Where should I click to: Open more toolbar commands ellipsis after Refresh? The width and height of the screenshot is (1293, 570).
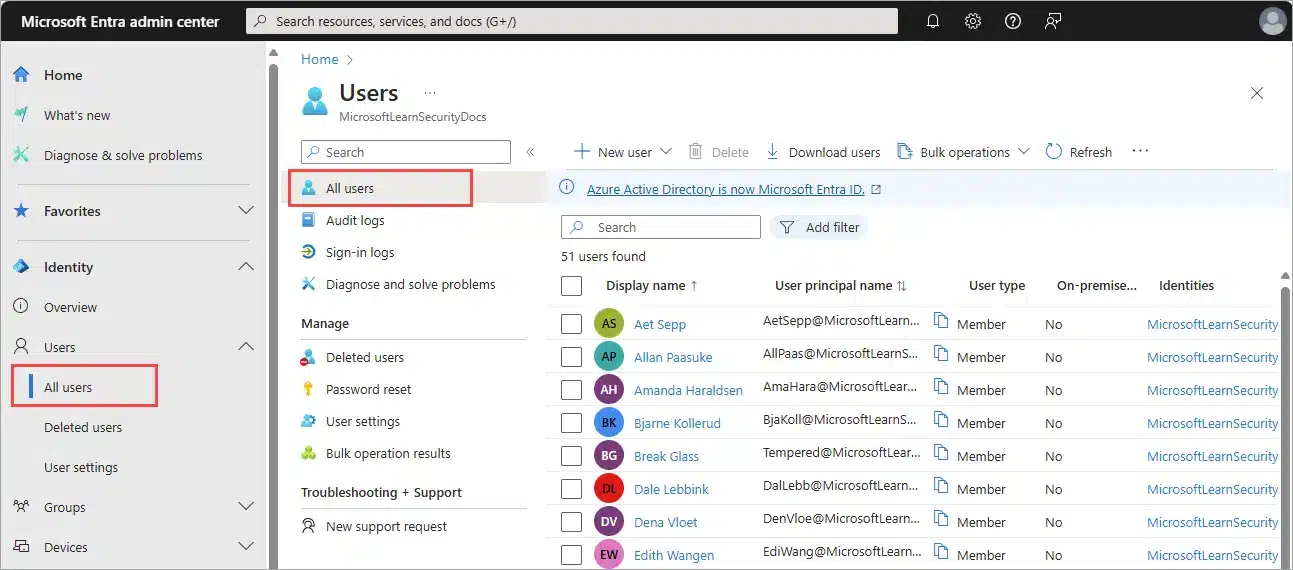pos(1140,151)
